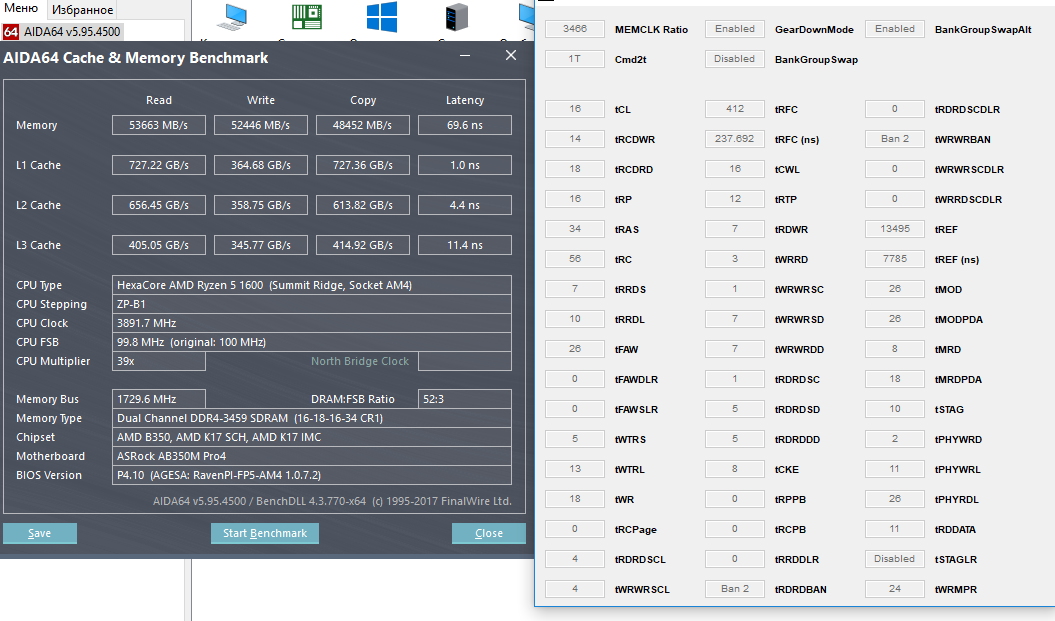Open the Motherboard category icon in AIDA64

pyautogui.click(x=307, y=17)
